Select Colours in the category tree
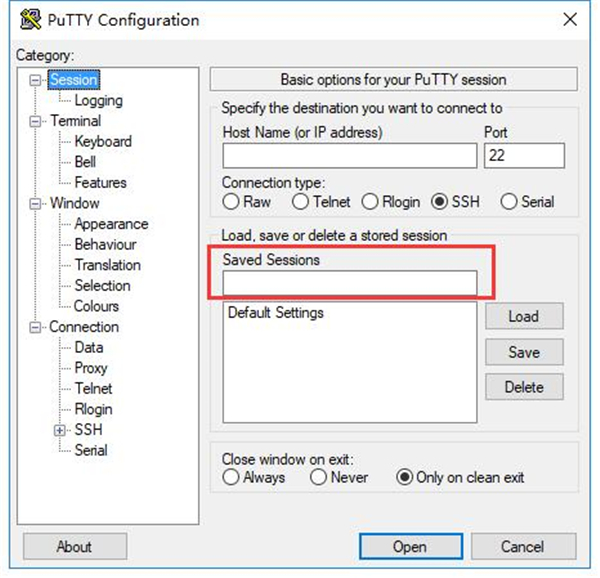The height and width of the screenshot is (578, 600). (96, 306)
